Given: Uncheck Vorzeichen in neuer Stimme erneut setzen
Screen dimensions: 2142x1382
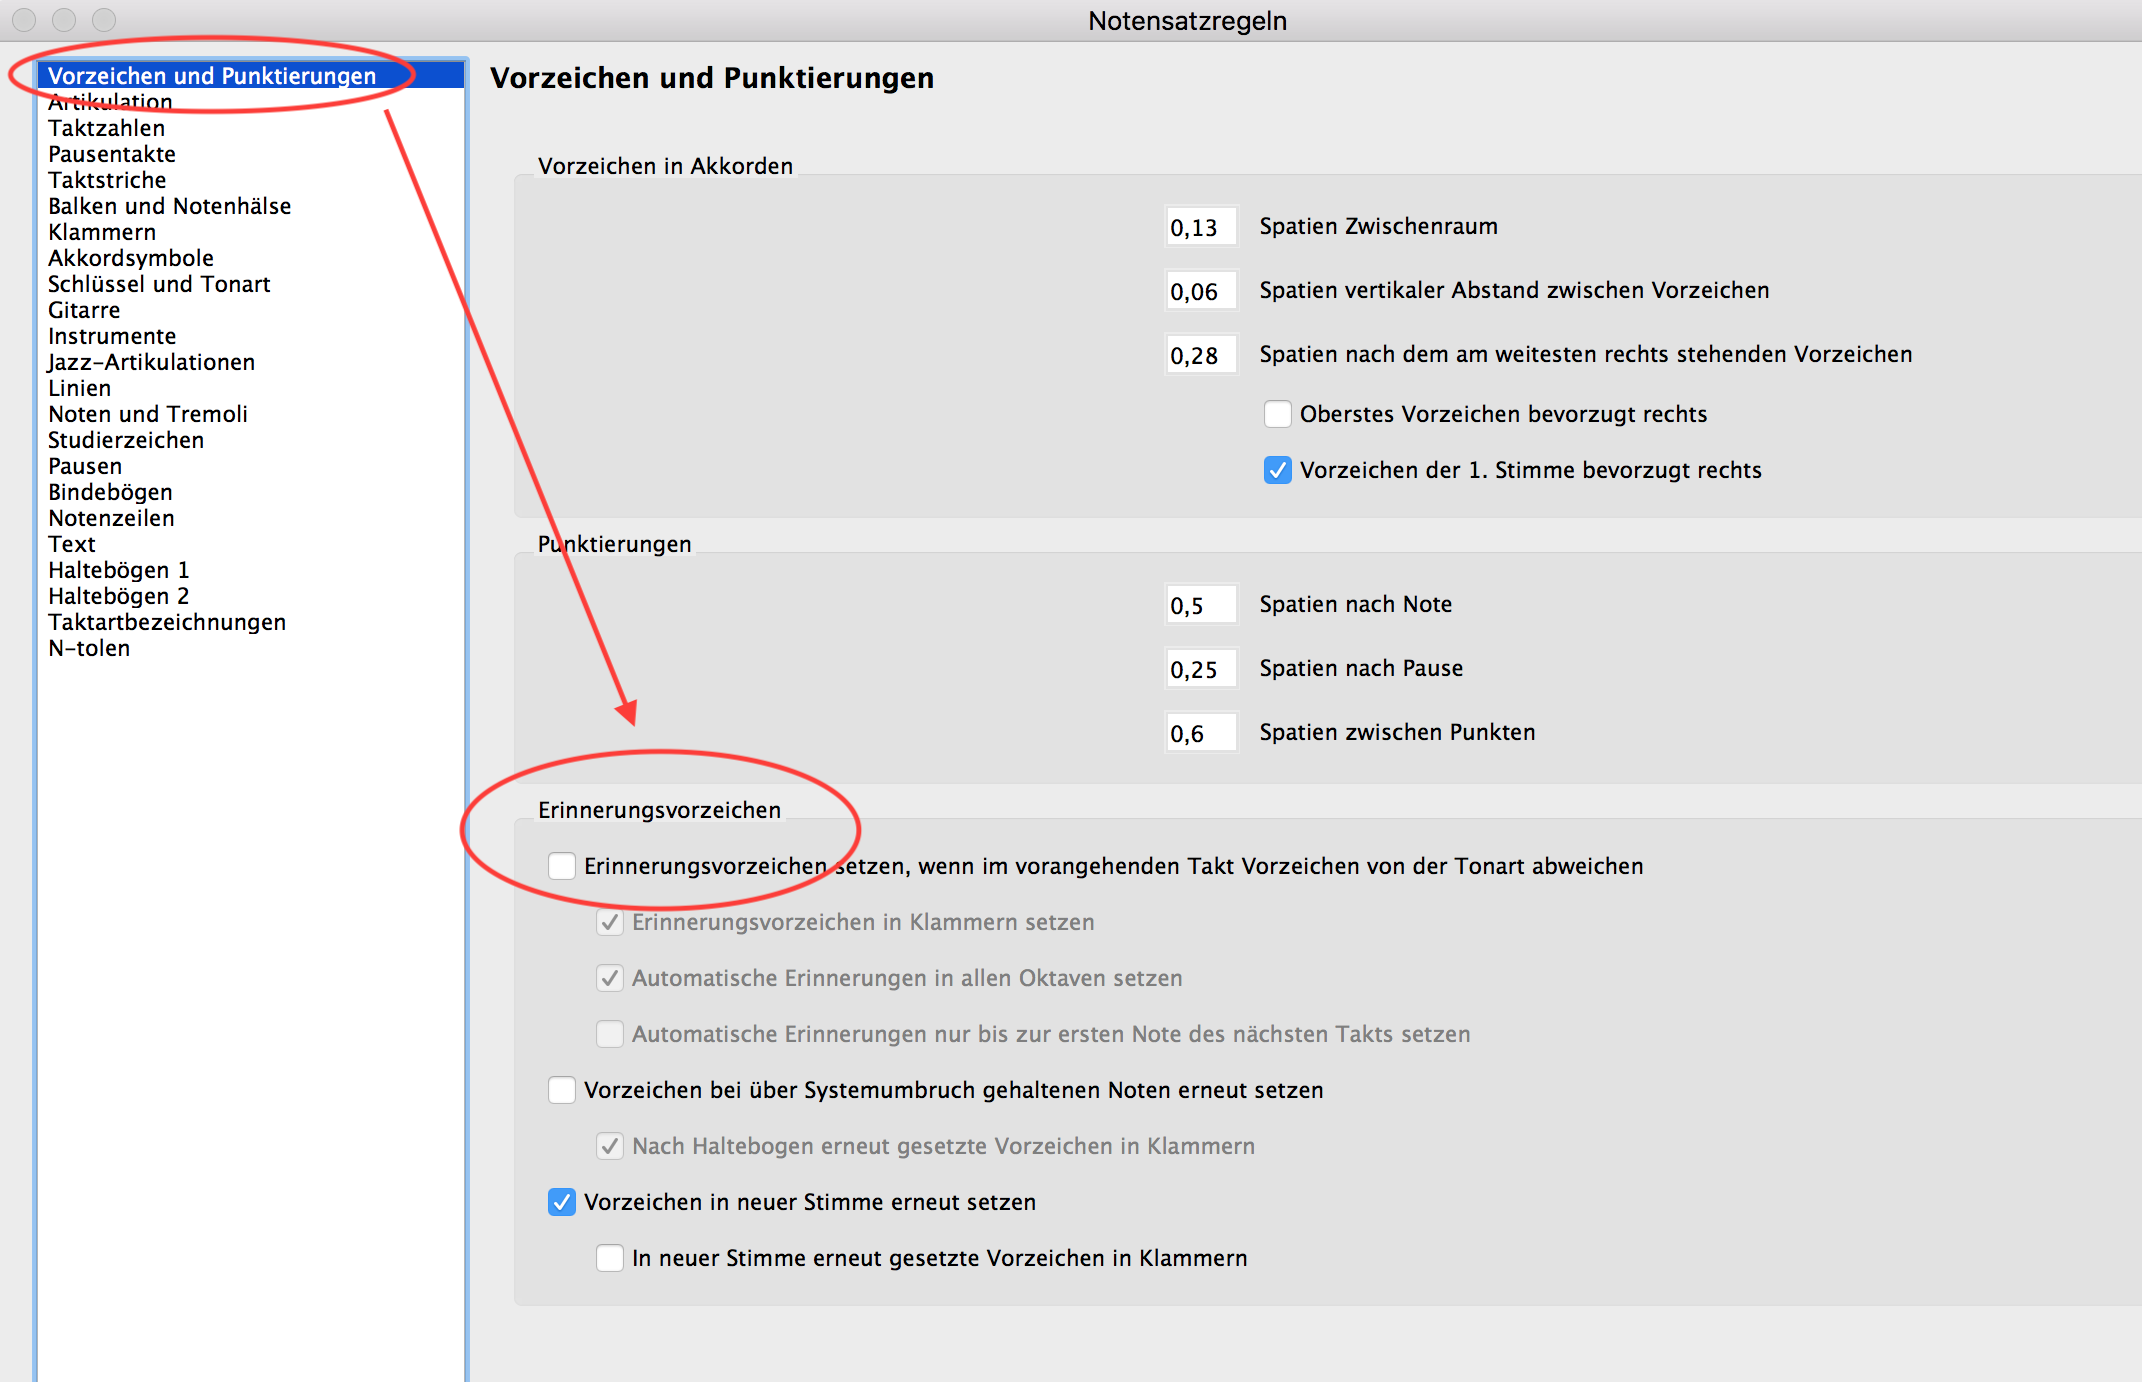Looking at the screenshot, I should coord(562,1202).
